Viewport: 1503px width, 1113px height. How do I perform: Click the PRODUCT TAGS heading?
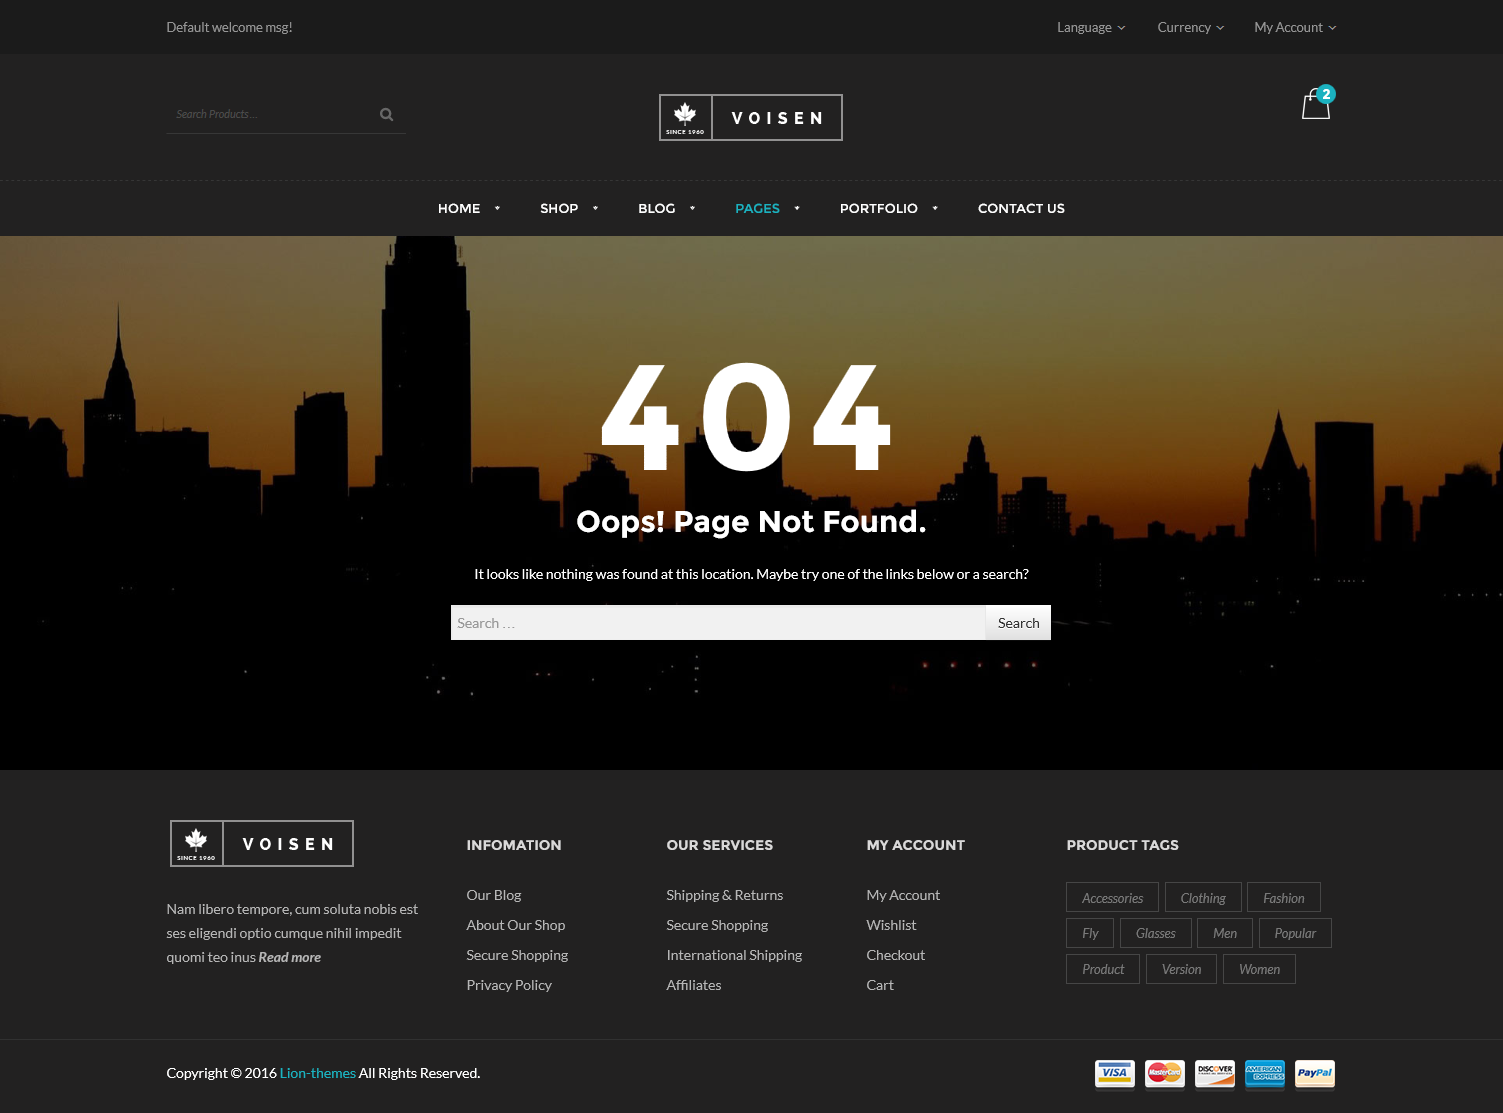coord(1122,845)
